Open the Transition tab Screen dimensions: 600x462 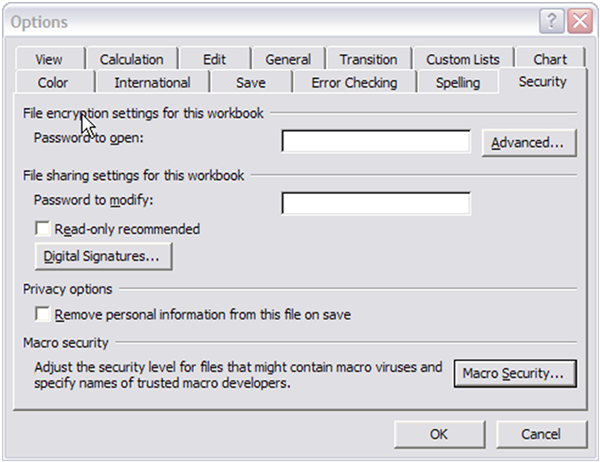(368, 60)
